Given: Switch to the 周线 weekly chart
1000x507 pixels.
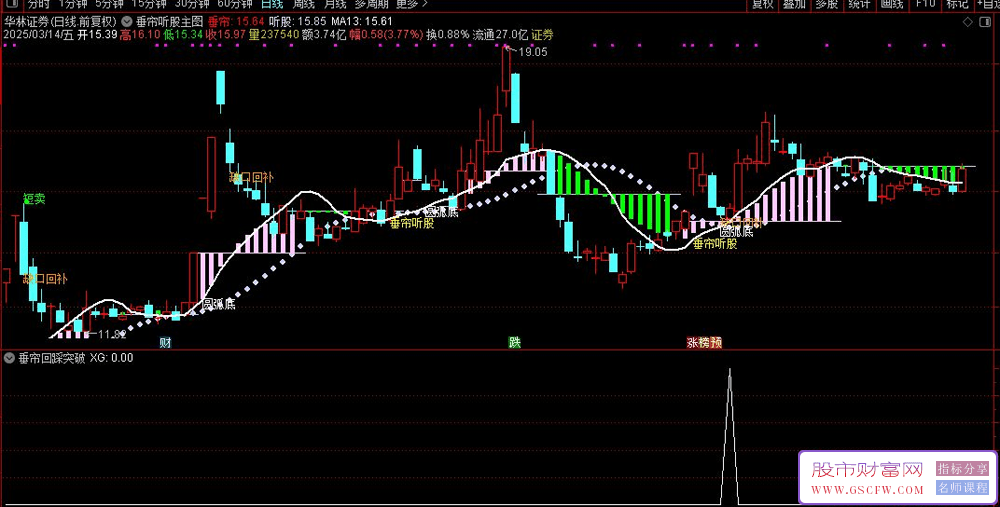Looking at the screenshot, I should 304,4.
